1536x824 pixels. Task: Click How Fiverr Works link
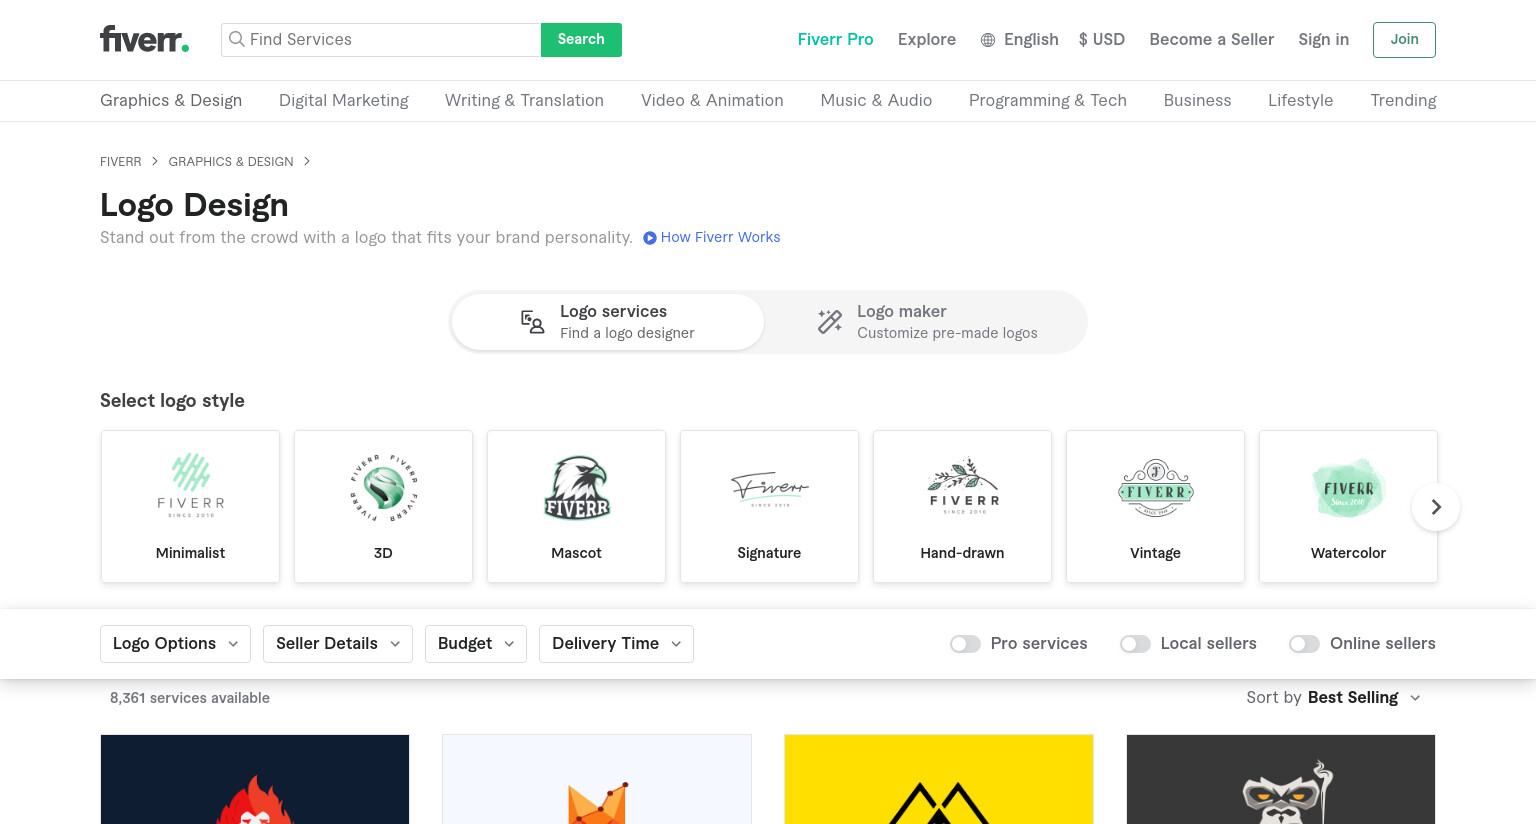[x=720, y=237]
